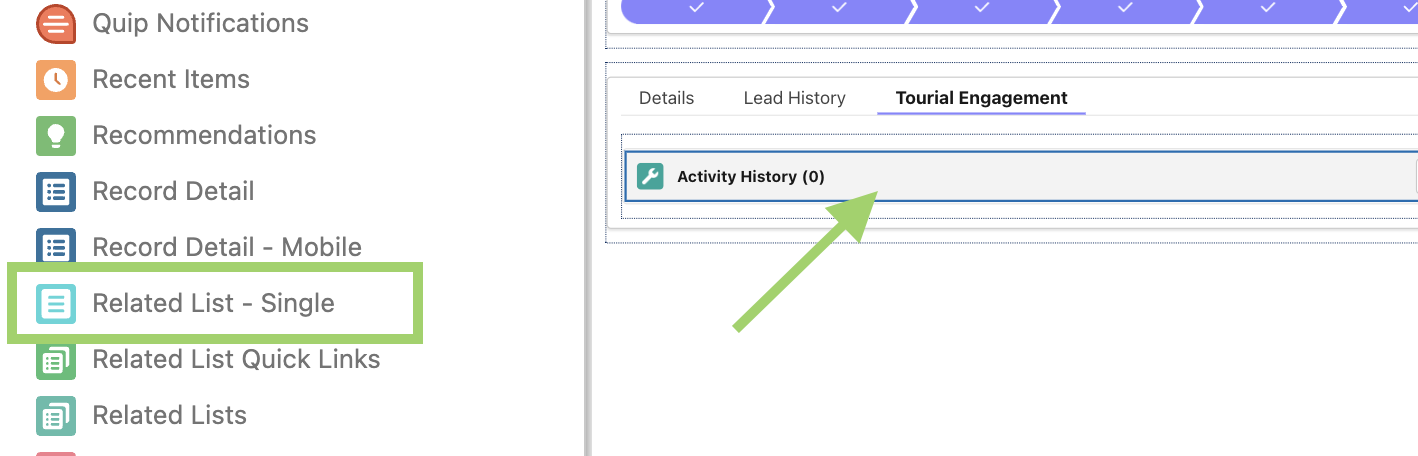Select the second completed path stage

click(838, 8)
